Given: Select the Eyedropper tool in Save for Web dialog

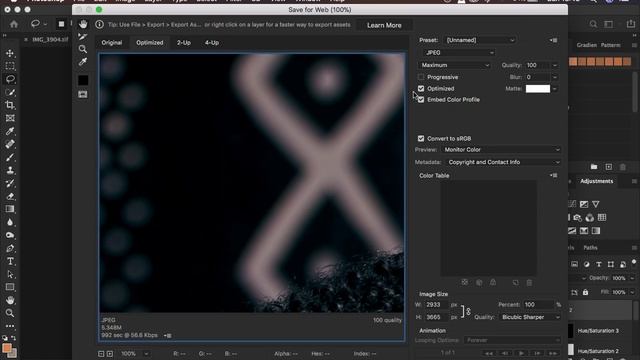Looking at the screenshot, I should click(83, 62).
